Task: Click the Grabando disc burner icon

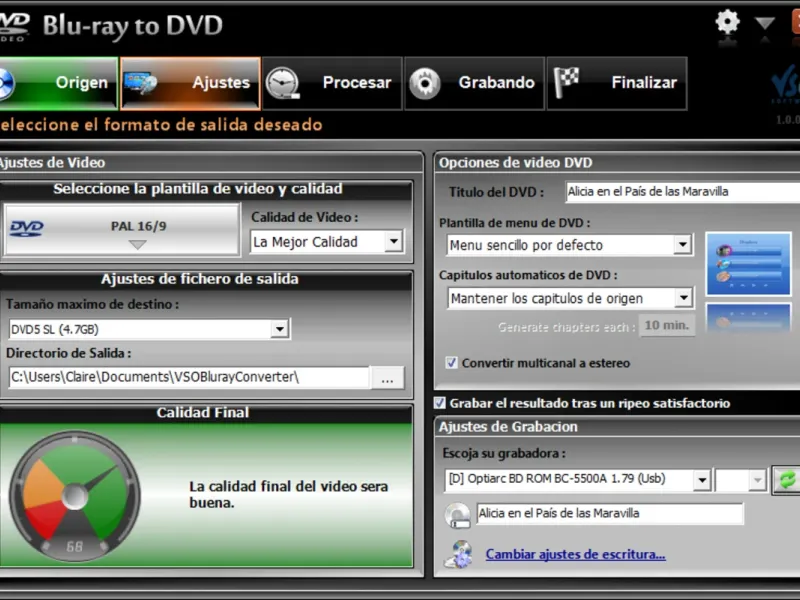Action: (424, 83)
